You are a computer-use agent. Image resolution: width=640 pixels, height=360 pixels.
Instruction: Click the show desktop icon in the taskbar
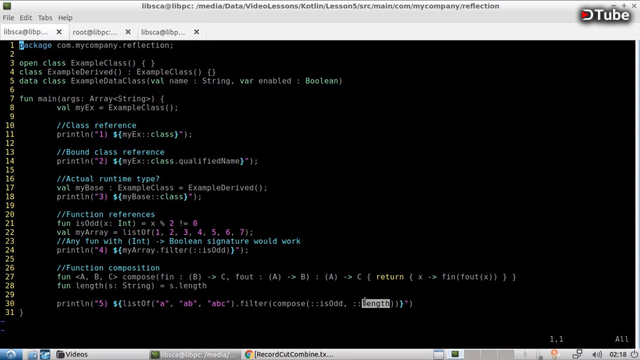click(x=438, y=354)
